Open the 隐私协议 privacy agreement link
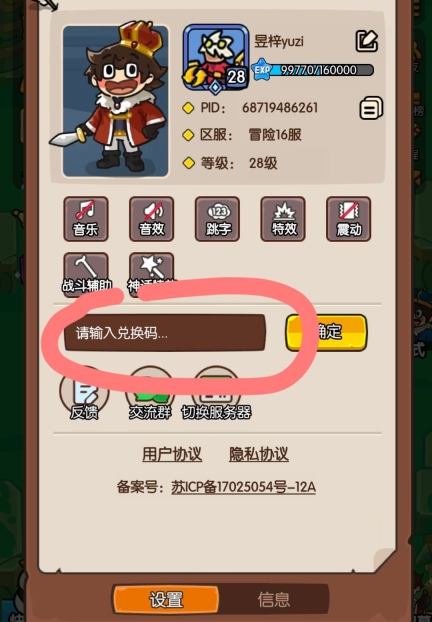Screen dimensions: 432x622 point(259,454)
